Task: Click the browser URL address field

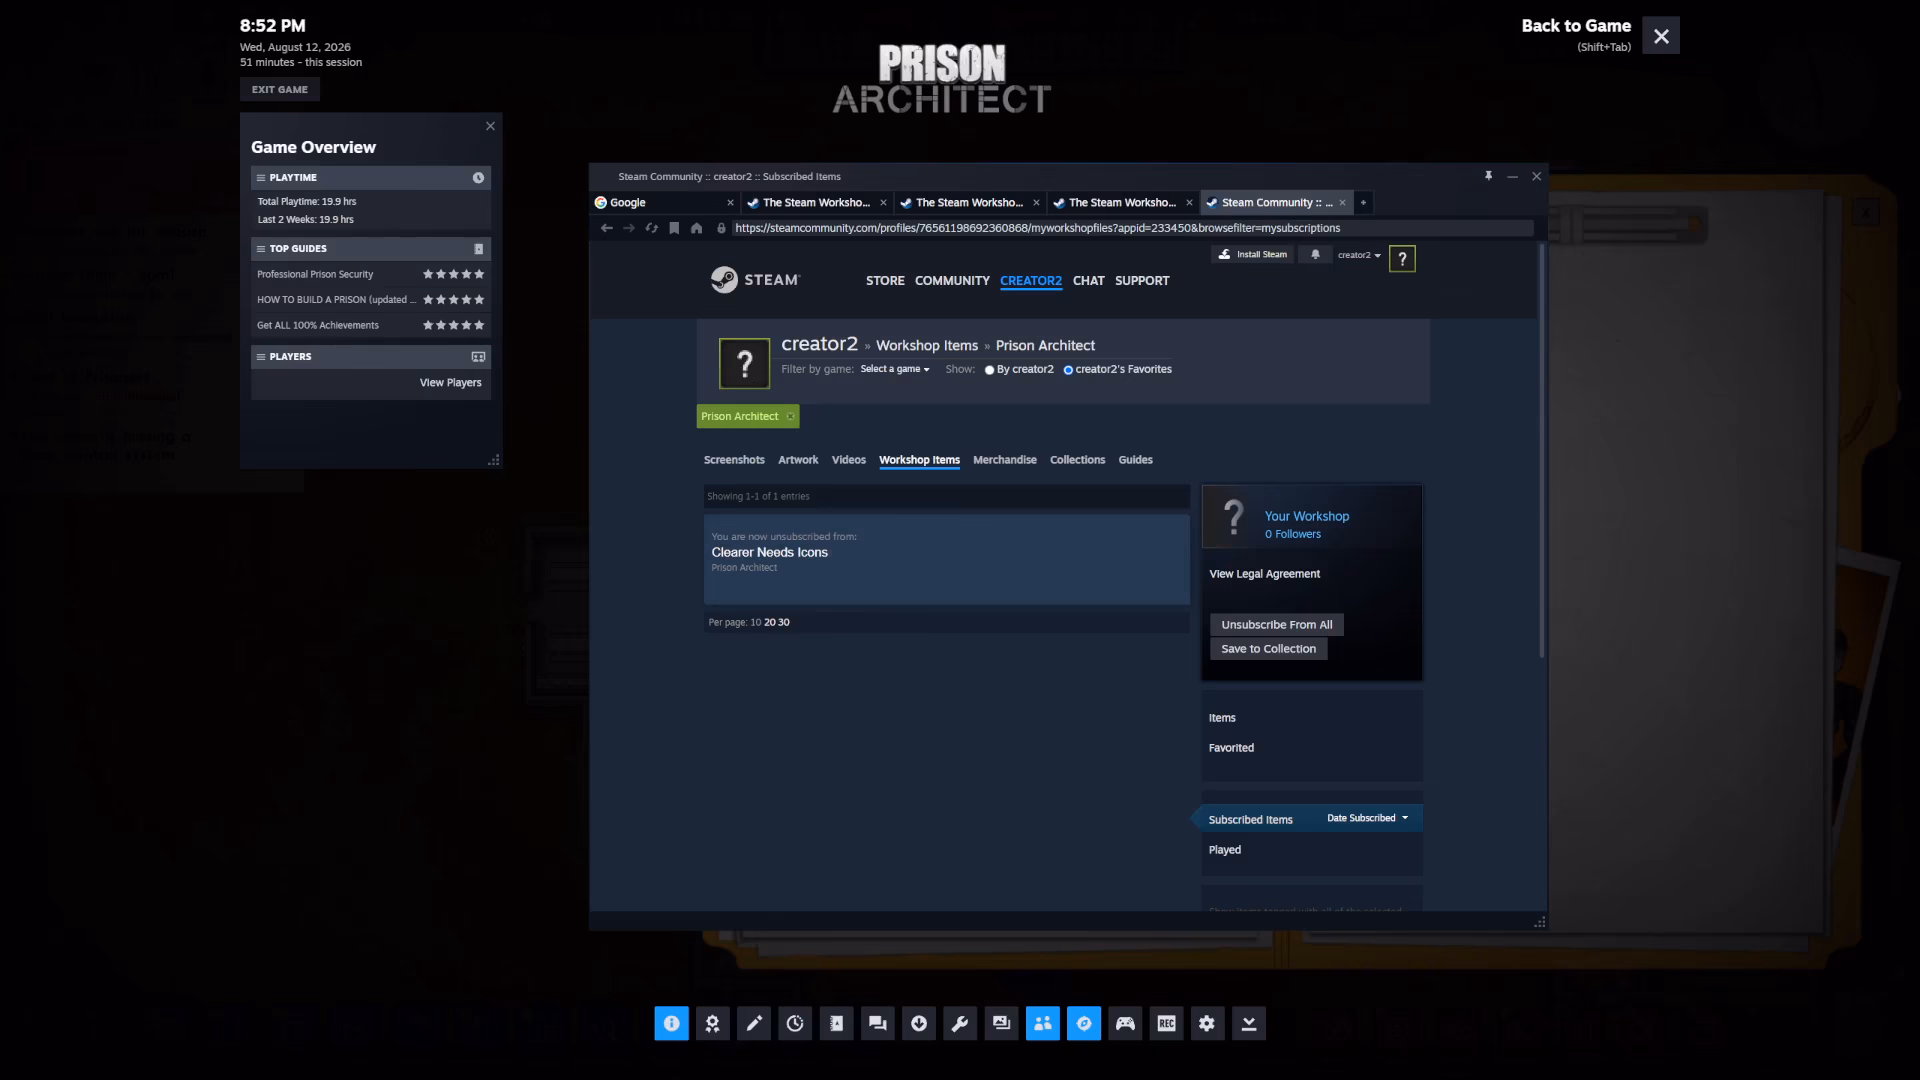Action: tap(1132, 228)
